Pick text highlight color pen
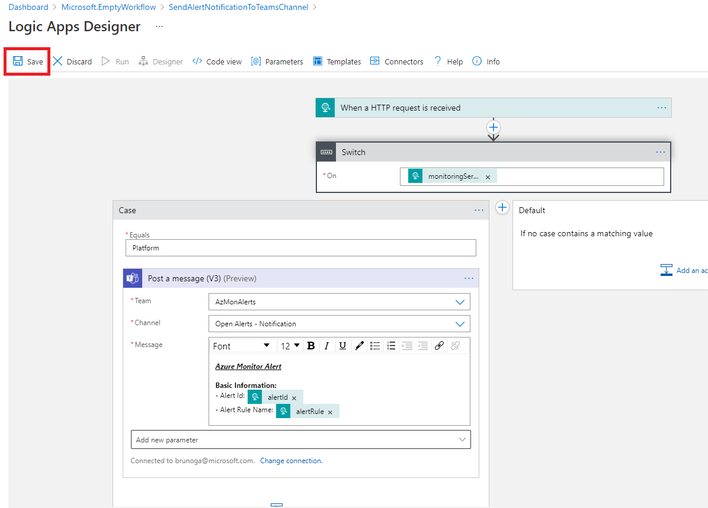The width and height of the screenshot is (708, 508). click(359, 346)
